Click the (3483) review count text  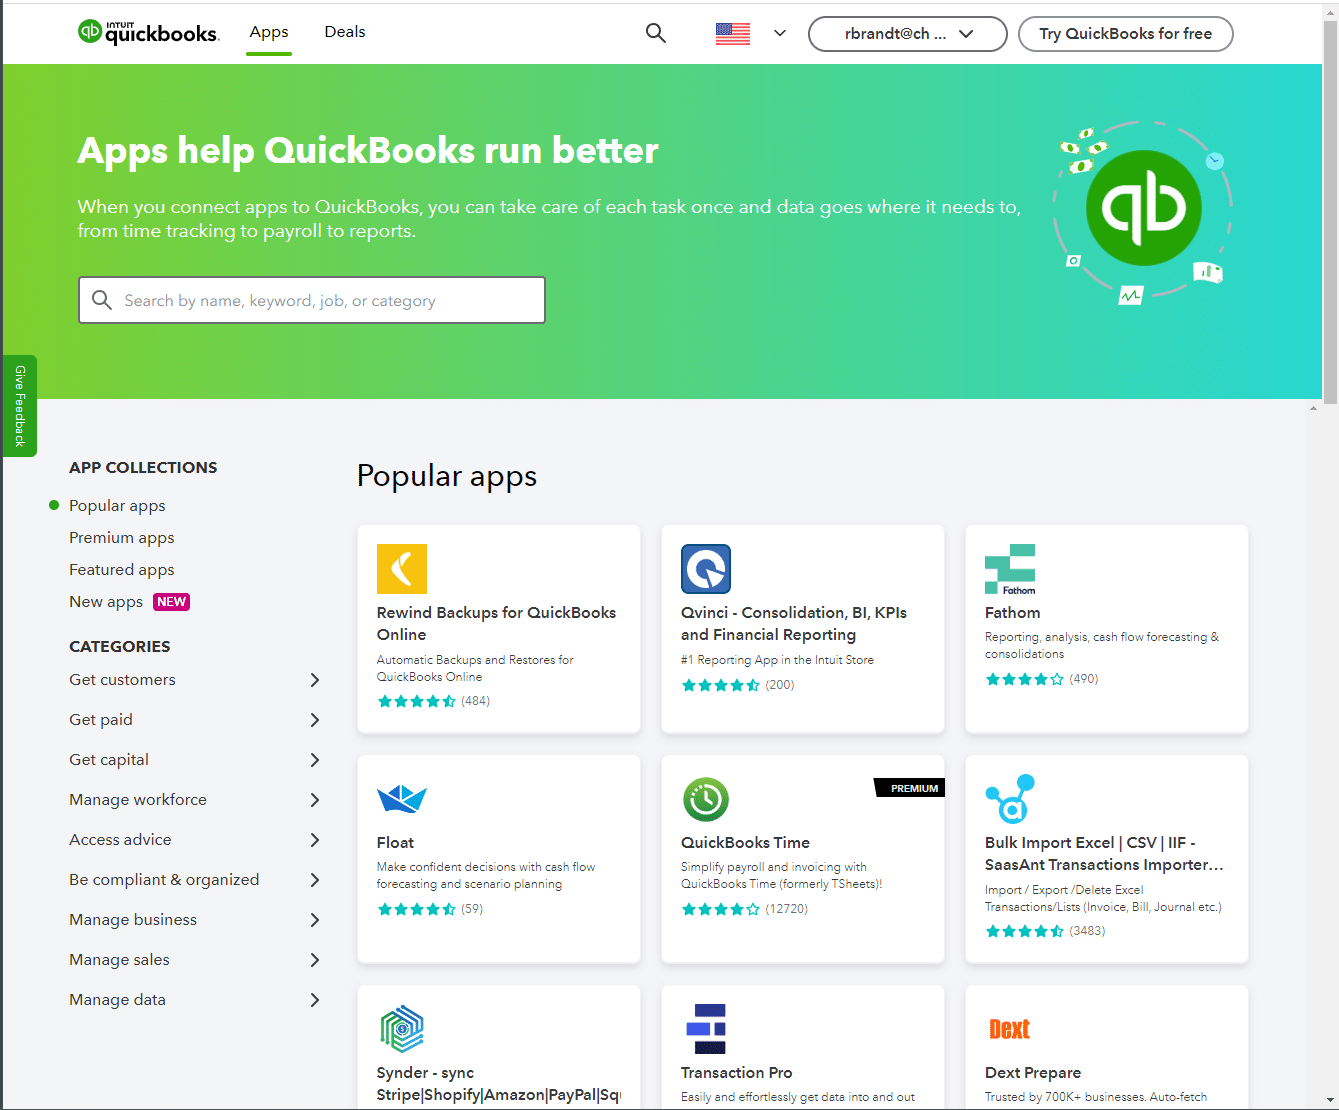[1087, 931]
